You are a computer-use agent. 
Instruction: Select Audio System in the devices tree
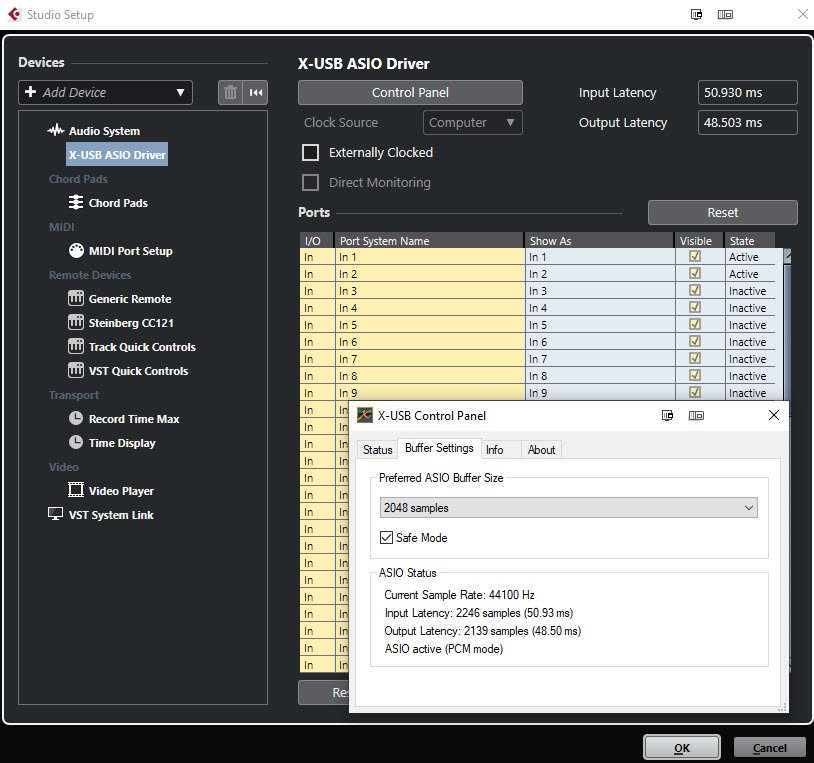coord(104,131)
